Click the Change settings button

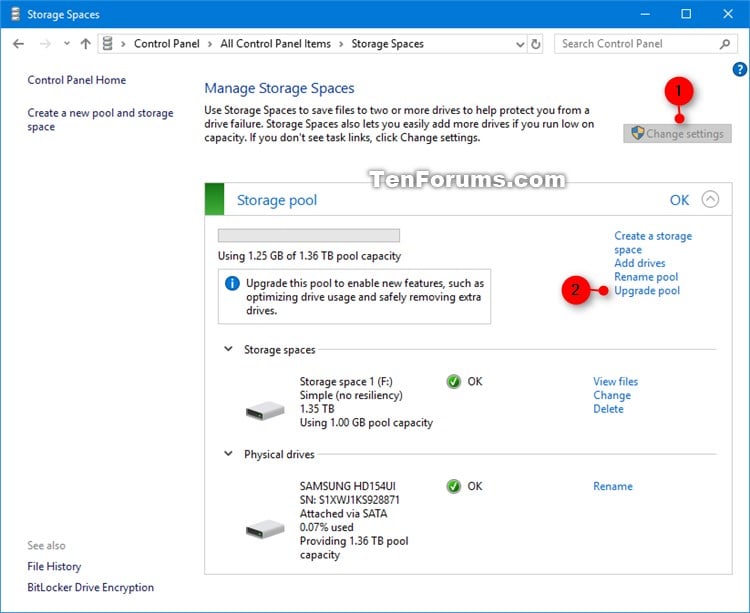tap(677, 133)
